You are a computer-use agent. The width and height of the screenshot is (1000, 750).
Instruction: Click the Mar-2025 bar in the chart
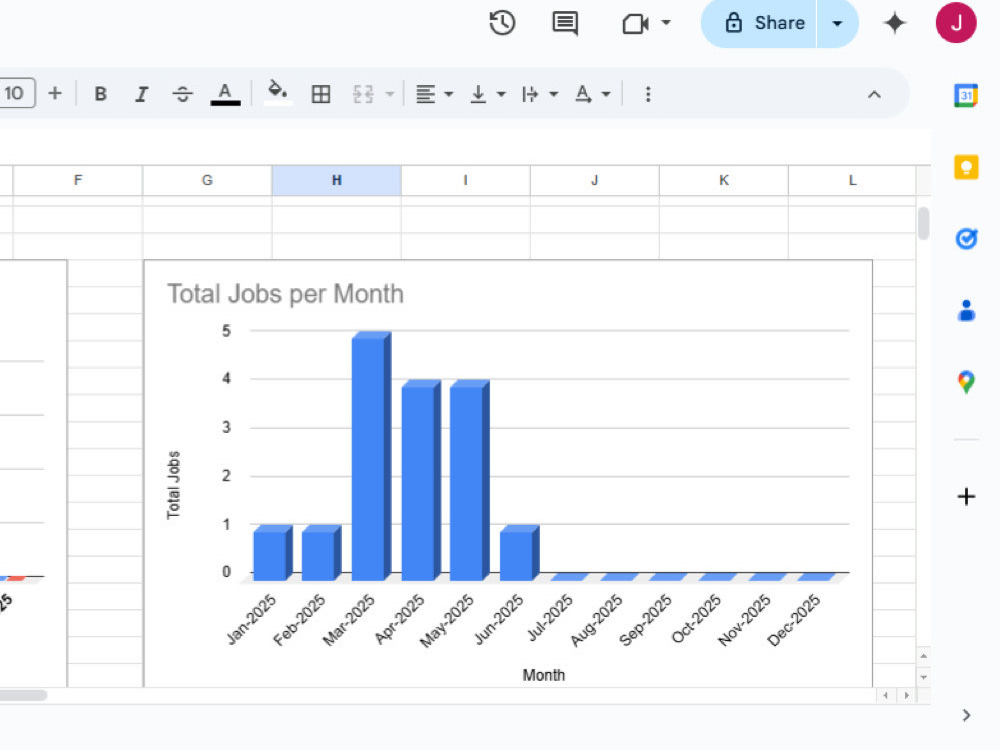(x=371, y=456)
